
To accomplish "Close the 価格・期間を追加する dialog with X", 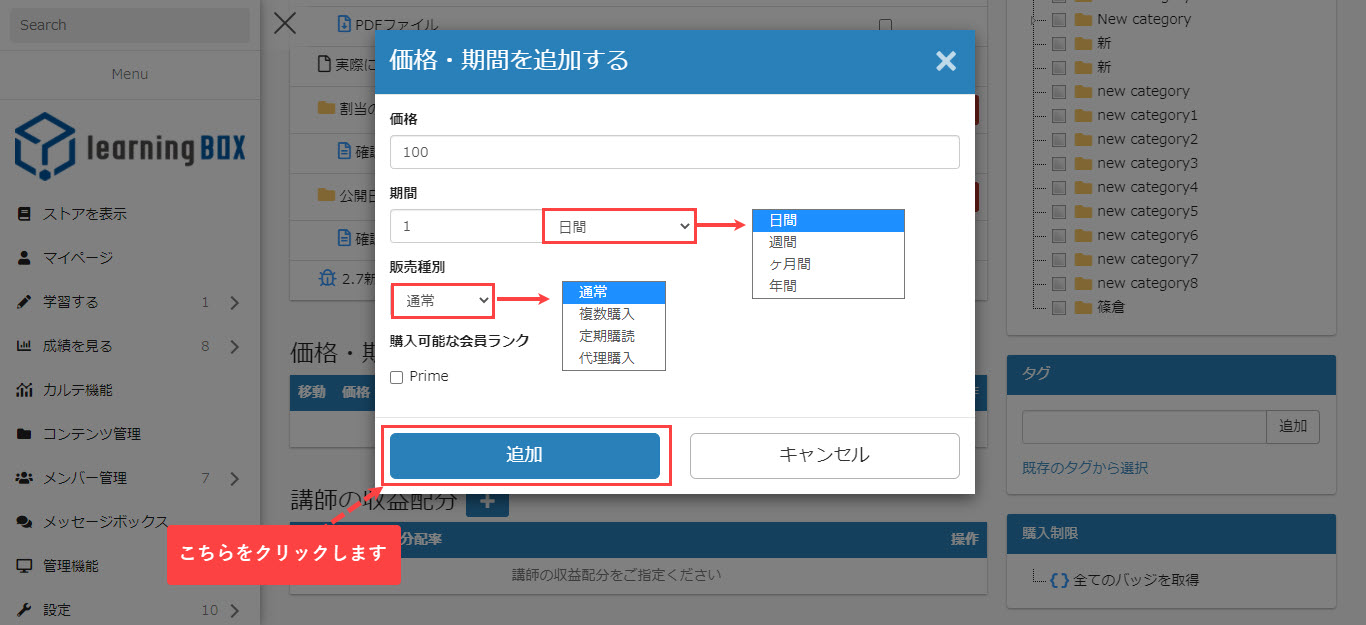I will click(945, 61).
